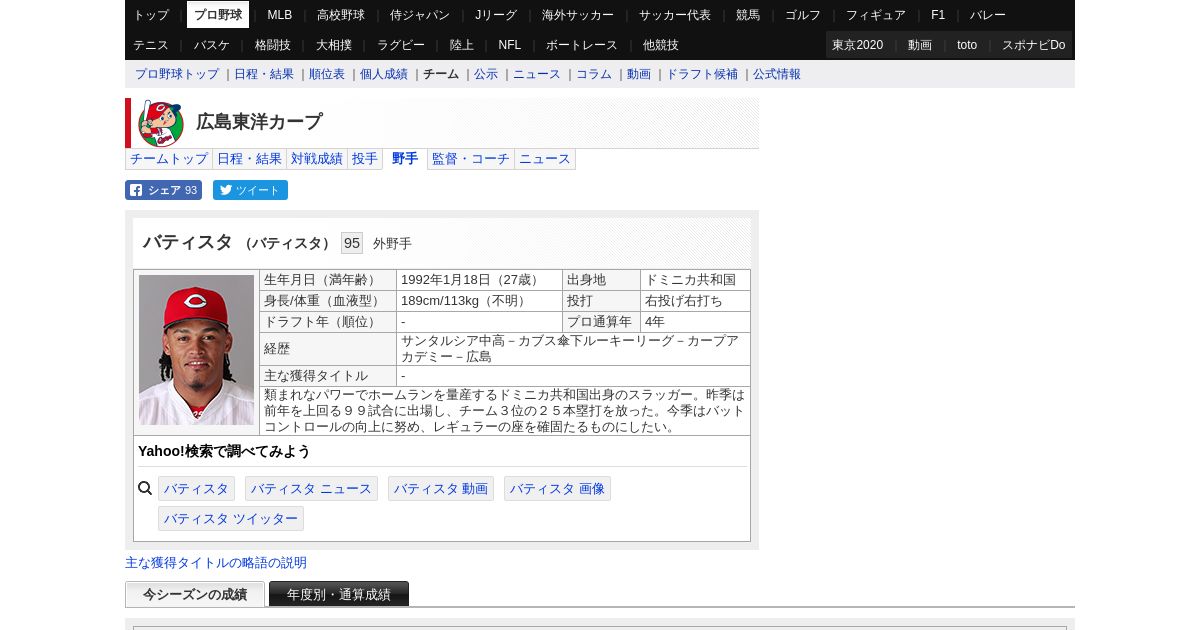Image resolution: width=1200 pixels, height=630 pixels.
Task: Open サッカー代表 section
Action: point(675,15)
